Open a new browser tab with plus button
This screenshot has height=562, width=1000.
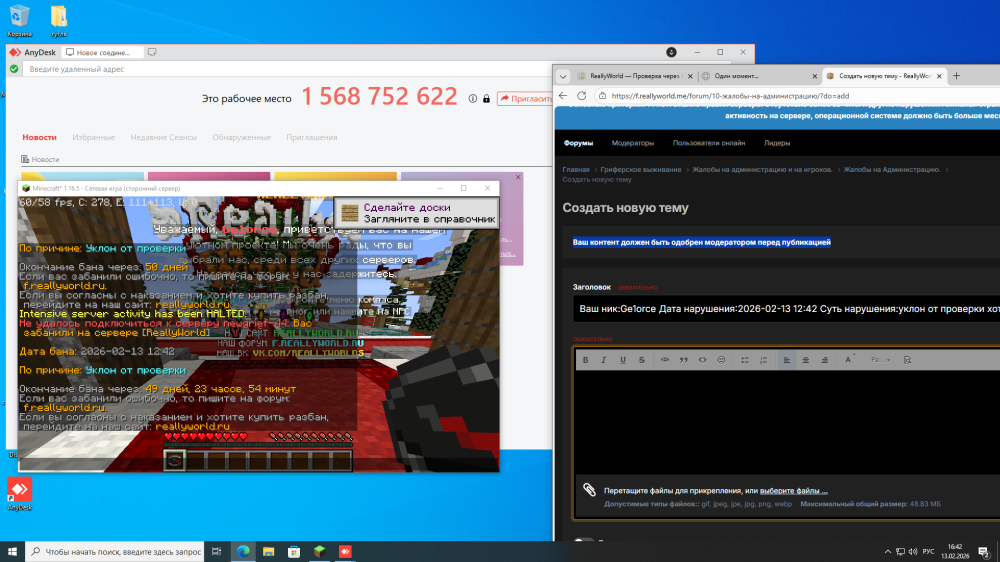pos(956,76)
